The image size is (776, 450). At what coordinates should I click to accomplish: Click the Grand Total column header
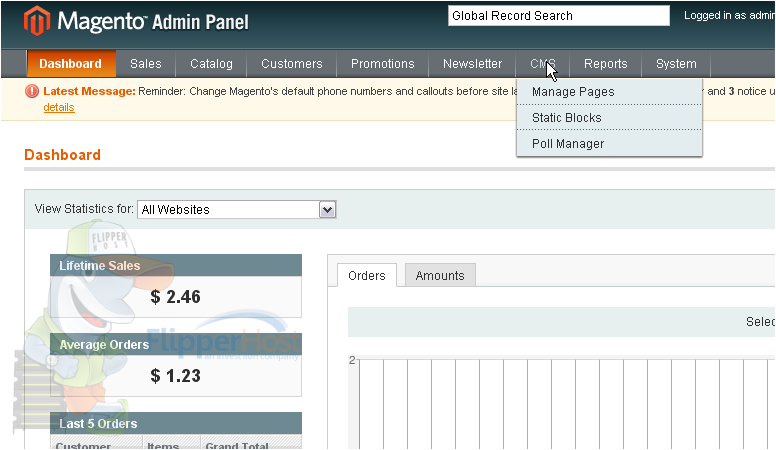pyautogui.click(x=237, y=446)
